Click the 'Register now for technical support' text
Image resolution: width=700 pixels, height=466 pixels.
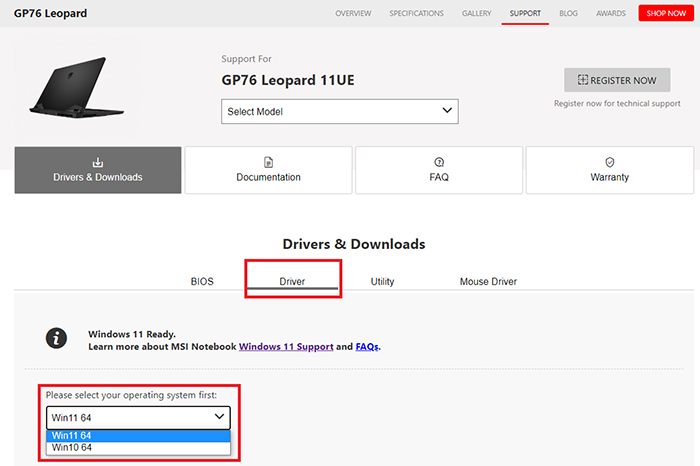pos(617,104)
